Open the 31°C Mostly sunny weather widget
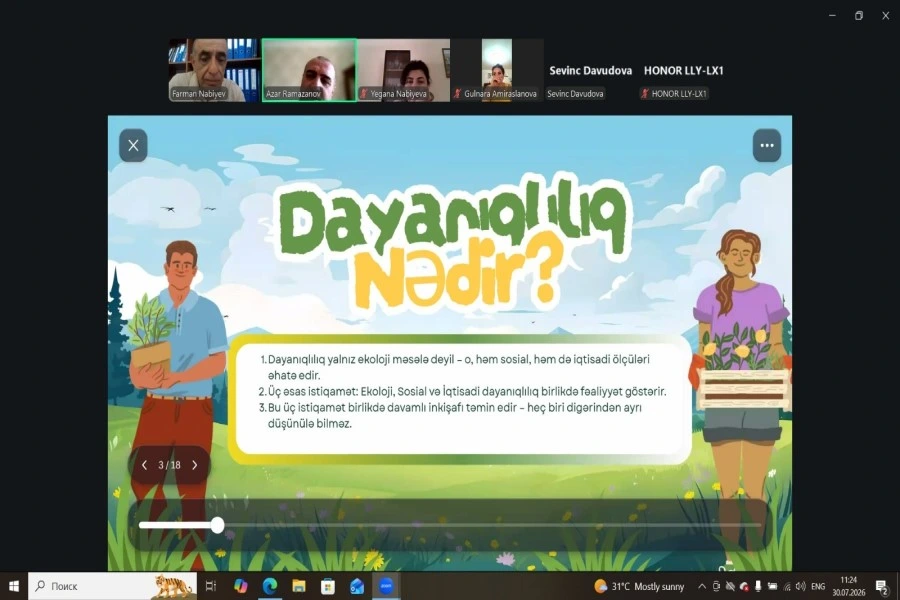900x600 pixels. click(639, 586)
